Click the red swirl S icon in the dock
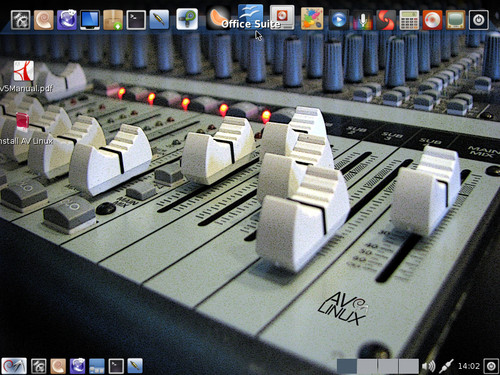 coord(386,20)
